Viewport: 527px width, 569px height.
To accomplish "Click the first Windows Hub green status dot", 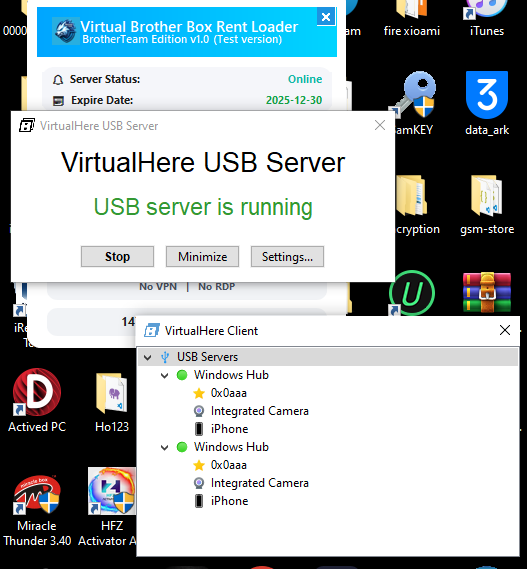I will coord(182,375).
